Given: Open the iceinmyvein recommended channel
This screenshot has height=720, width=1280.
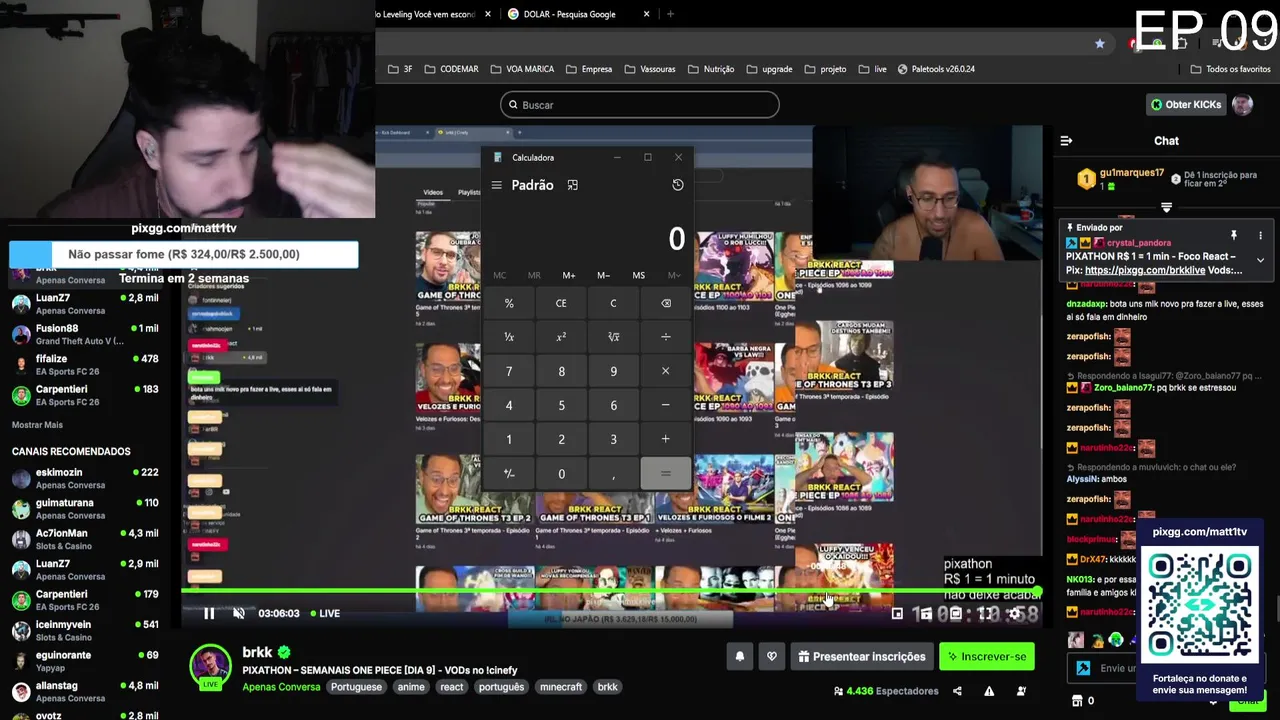Looking at the screenshot, I should tap(85, 630).
